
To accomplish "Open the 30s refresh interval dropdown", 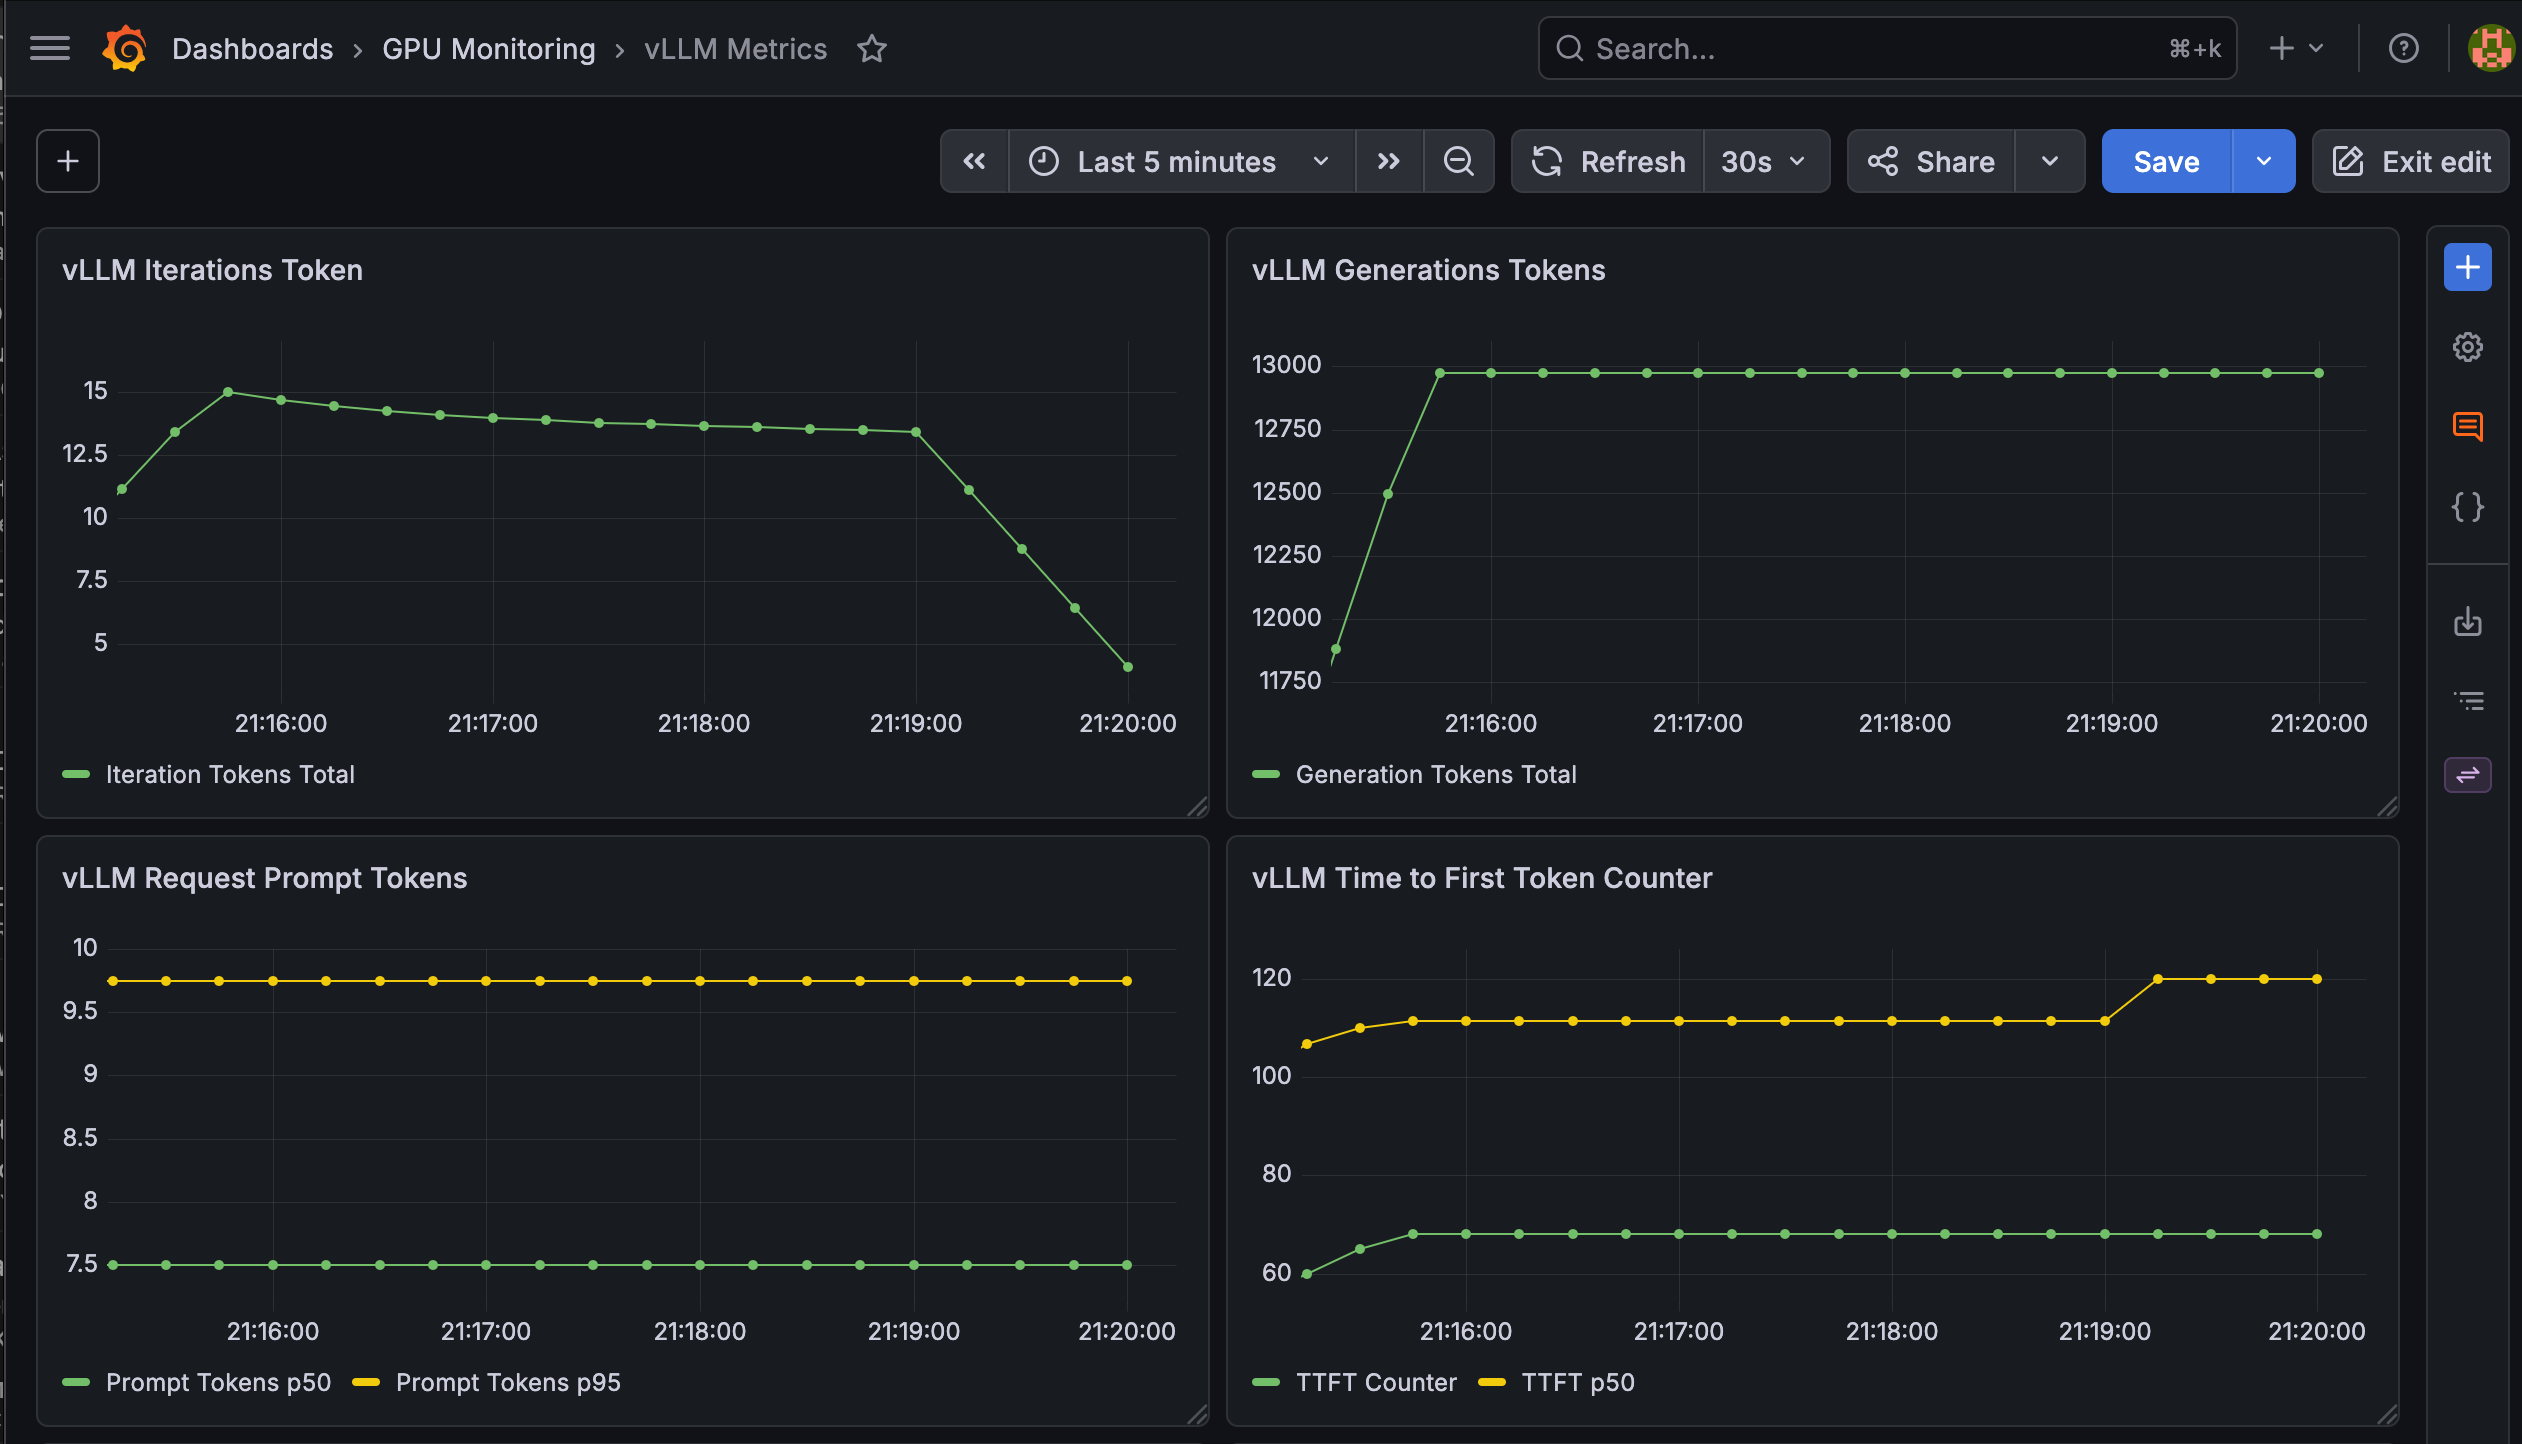I will pyautogui.click(x=1765, y=161).
